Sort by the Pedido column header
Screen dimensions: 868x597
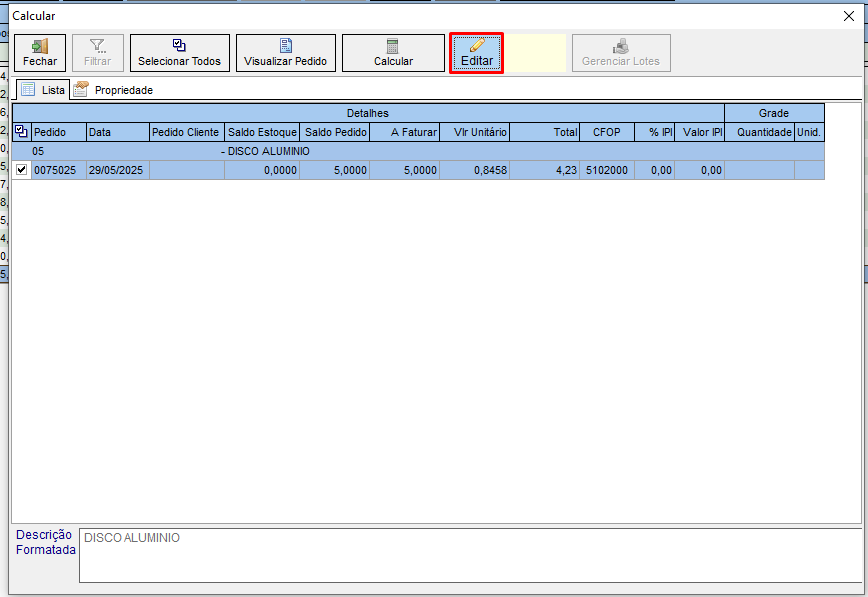click(58, 132)
